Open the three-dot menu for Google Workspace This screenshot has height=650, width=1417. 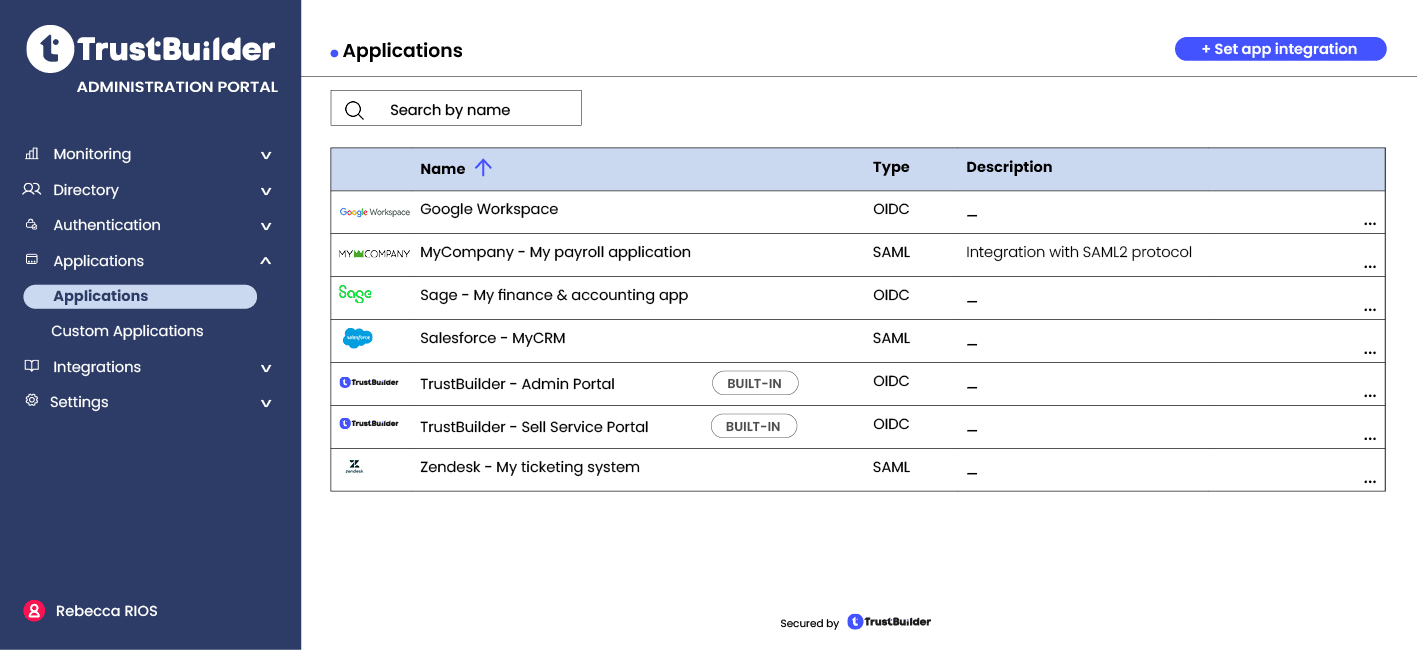pyautogui.click(x=1370, y=225)
